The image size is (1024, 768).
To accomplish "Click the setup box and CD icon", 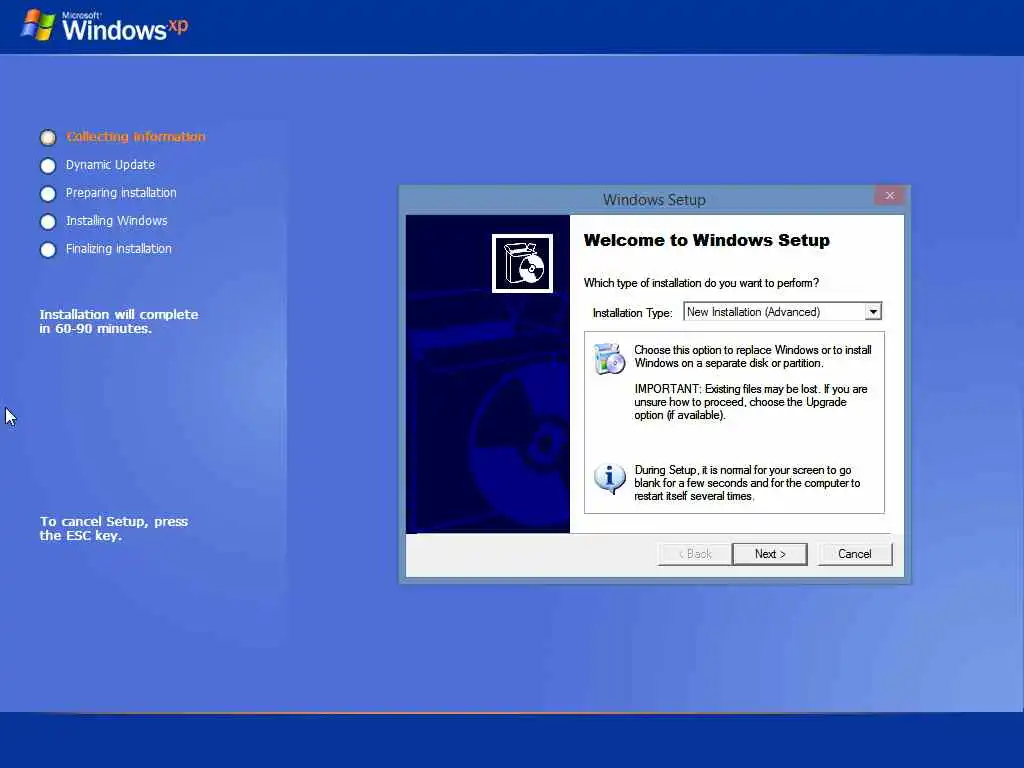I will tap(522, 263).
